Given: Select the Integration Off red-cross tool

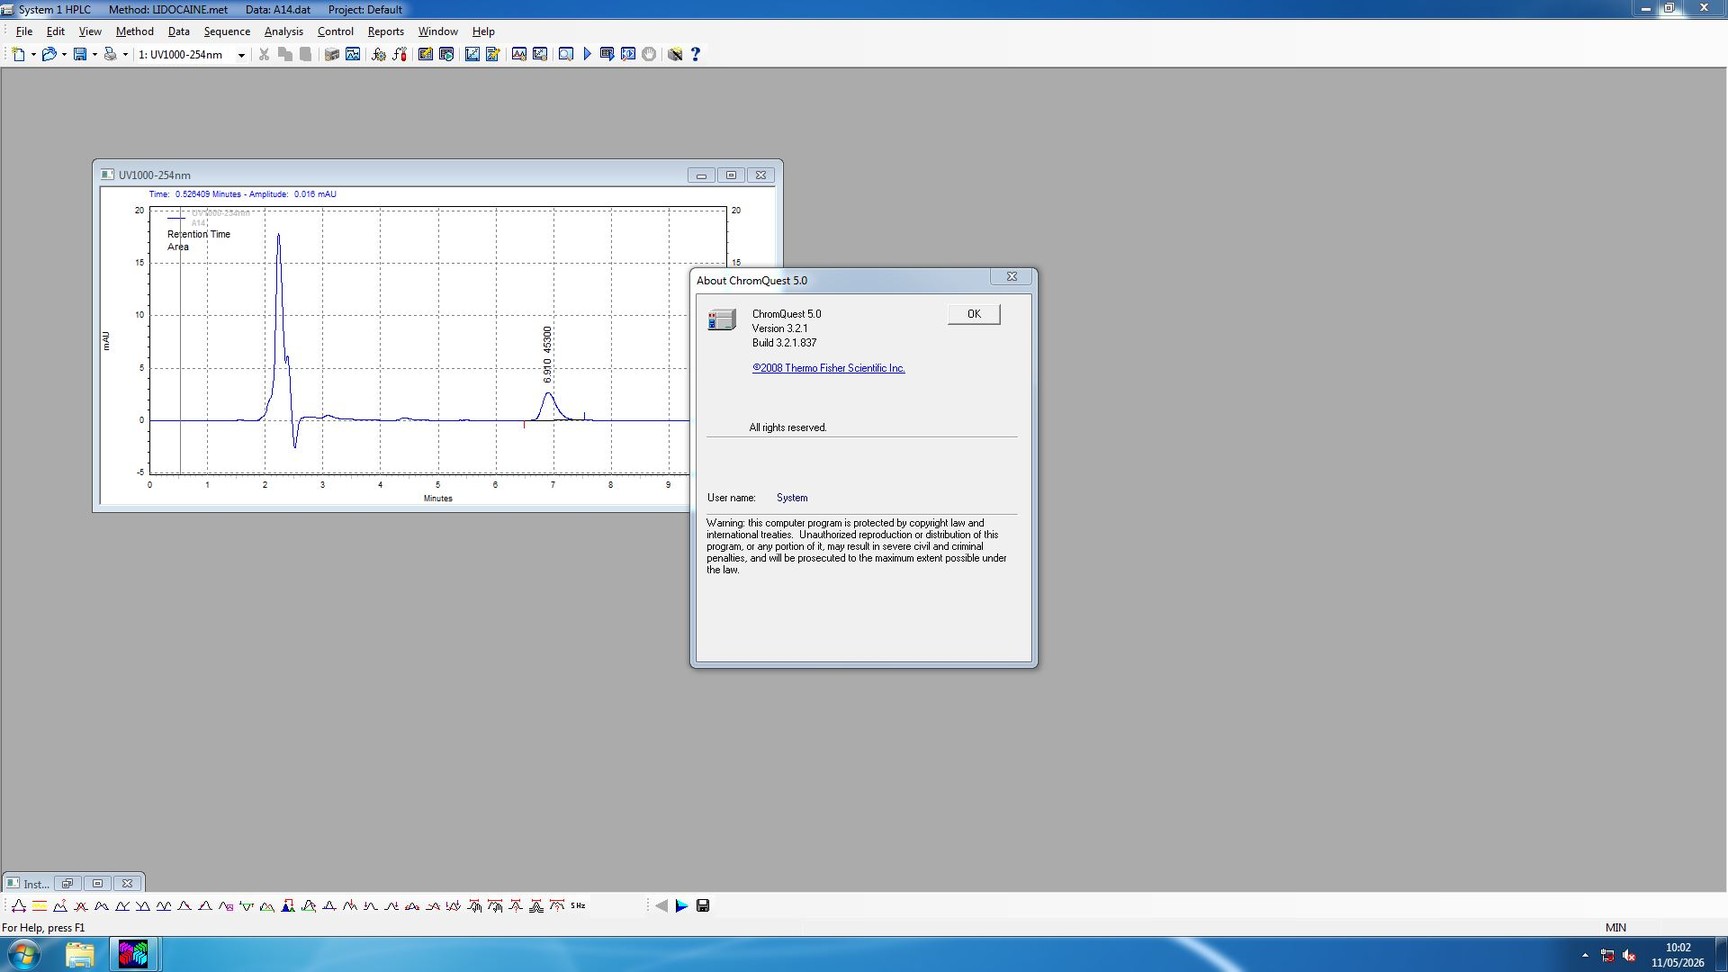Looking at the screenshot, I should click(x=81, y=906).
